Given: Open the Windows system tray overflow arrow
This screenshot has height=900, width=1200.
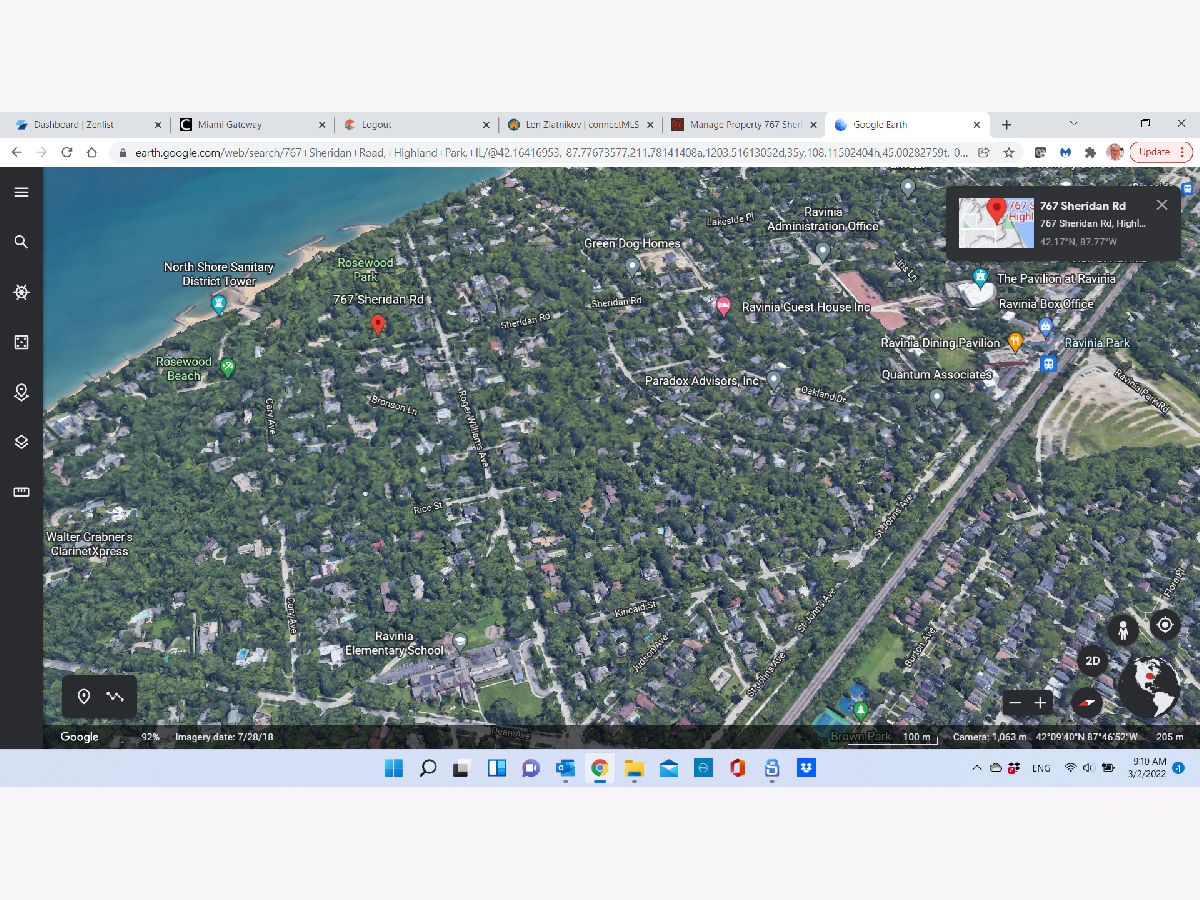Looking at the screenshot, I should [x=976, y=768].
